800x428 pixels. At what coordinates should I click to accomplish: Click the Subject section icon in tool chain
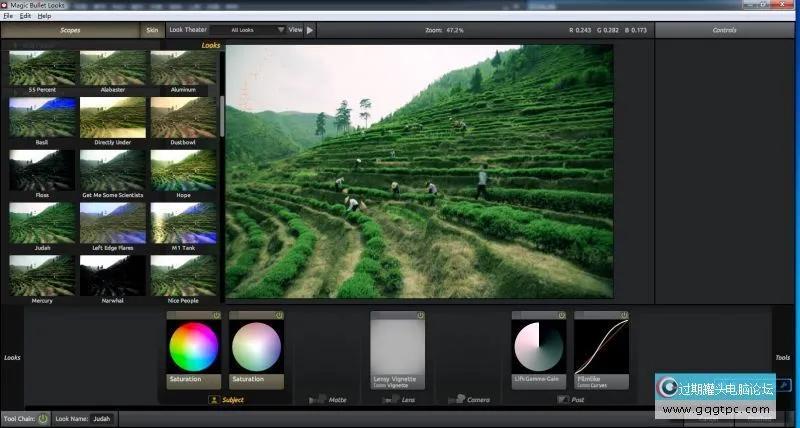213,400
